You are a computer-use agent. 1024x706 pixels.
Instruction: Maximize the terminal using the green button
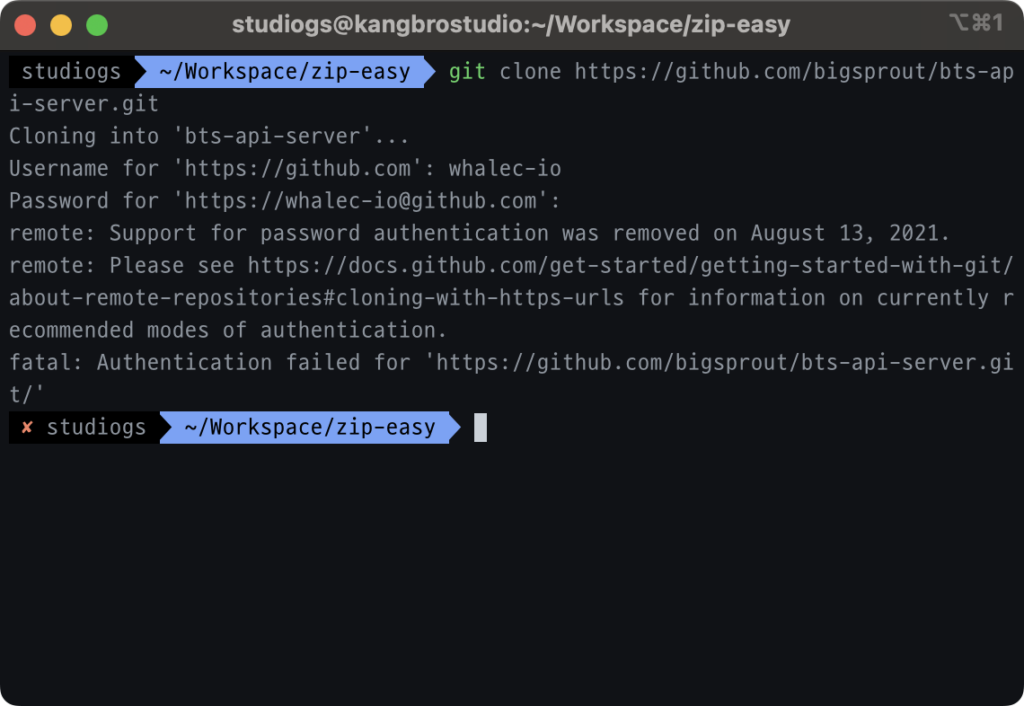pyautogui.click(x=97, y=25)
